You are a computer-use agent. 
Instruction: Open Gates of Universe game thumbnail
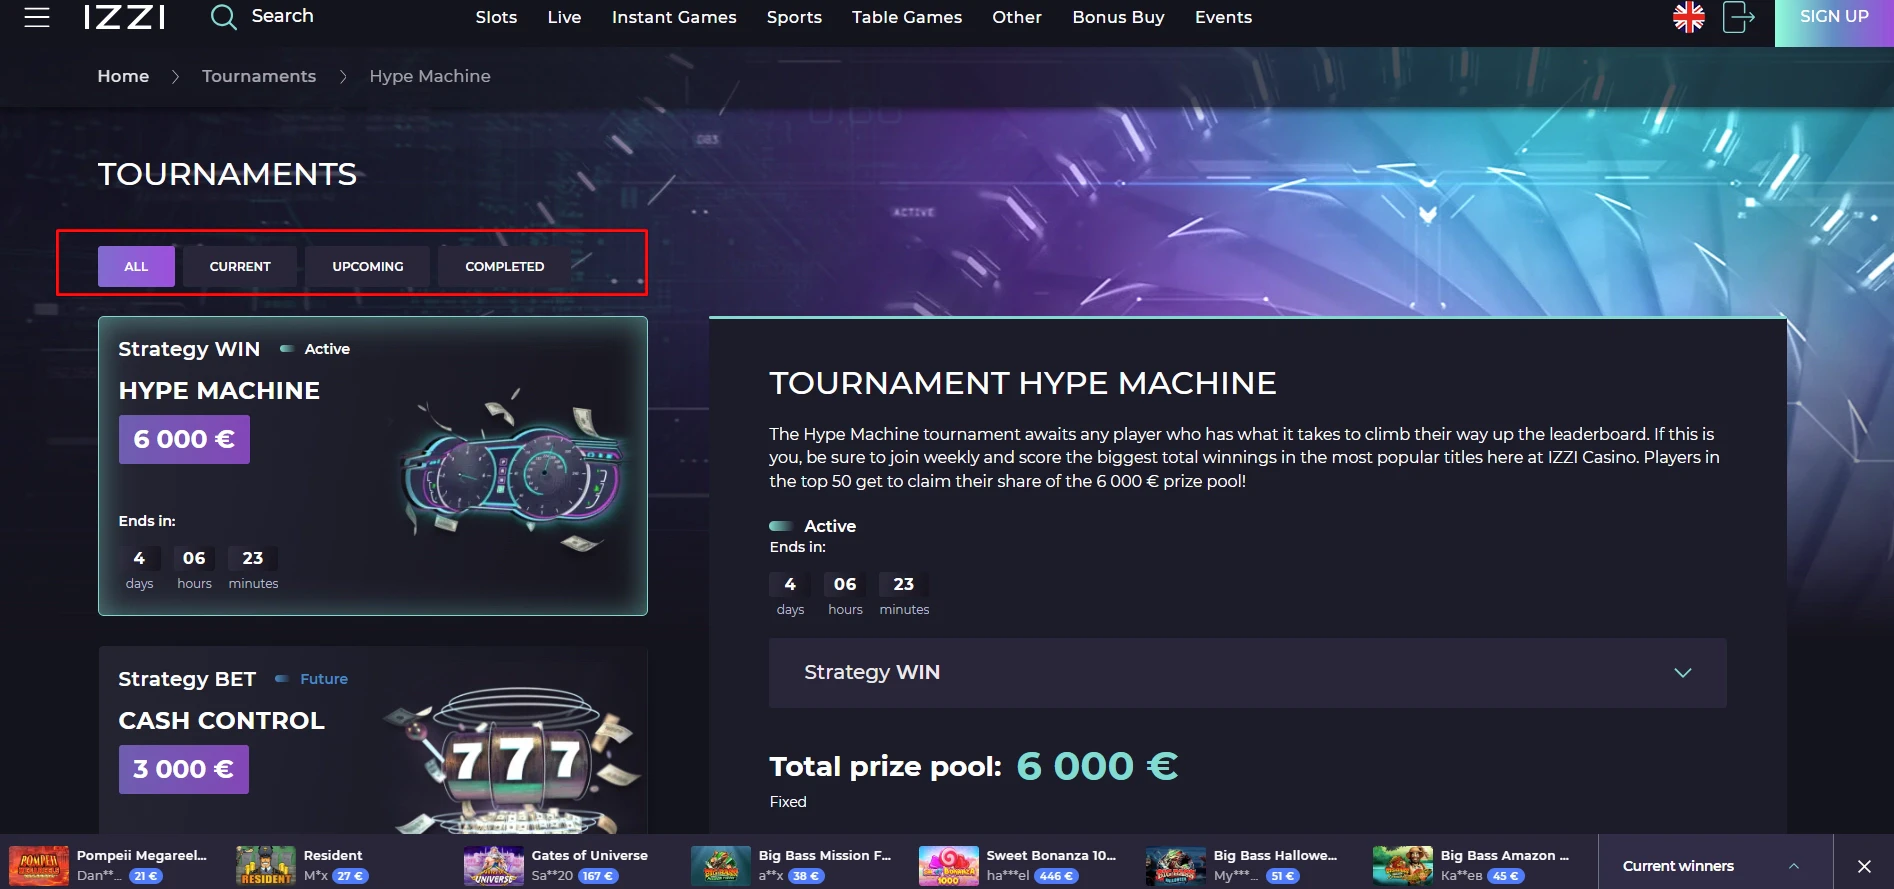pyautogui.click(x=494, y=866)
